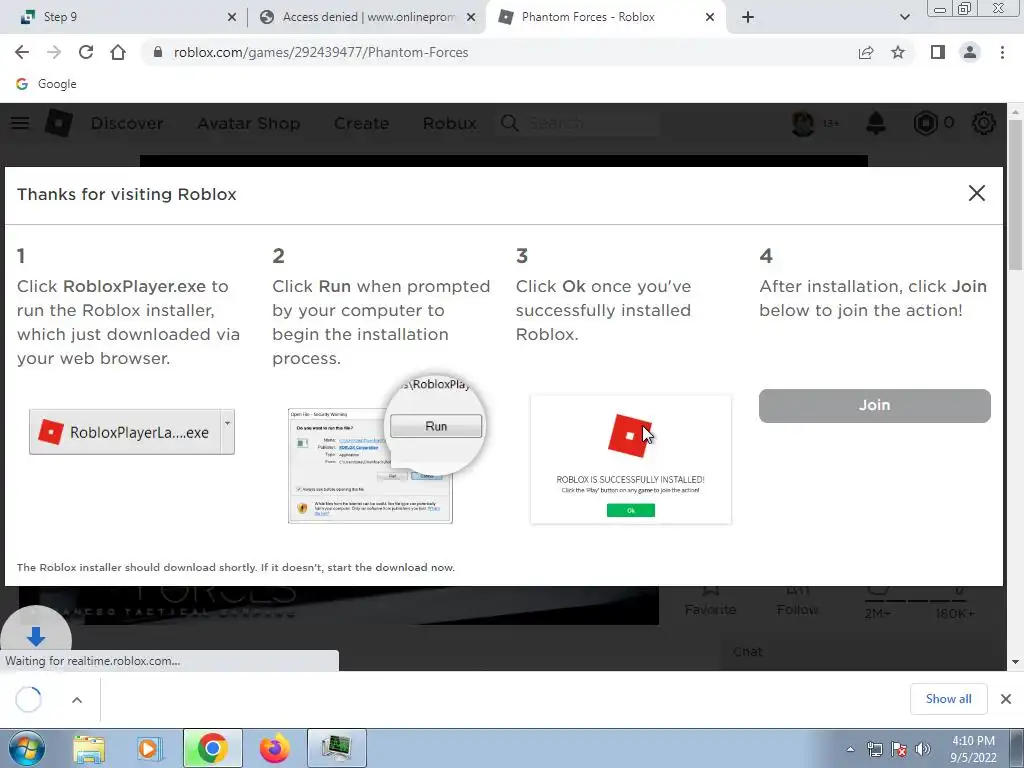The image size is (1024, 768).
Task: Click the gray Join button
Action: pos(874,406)
